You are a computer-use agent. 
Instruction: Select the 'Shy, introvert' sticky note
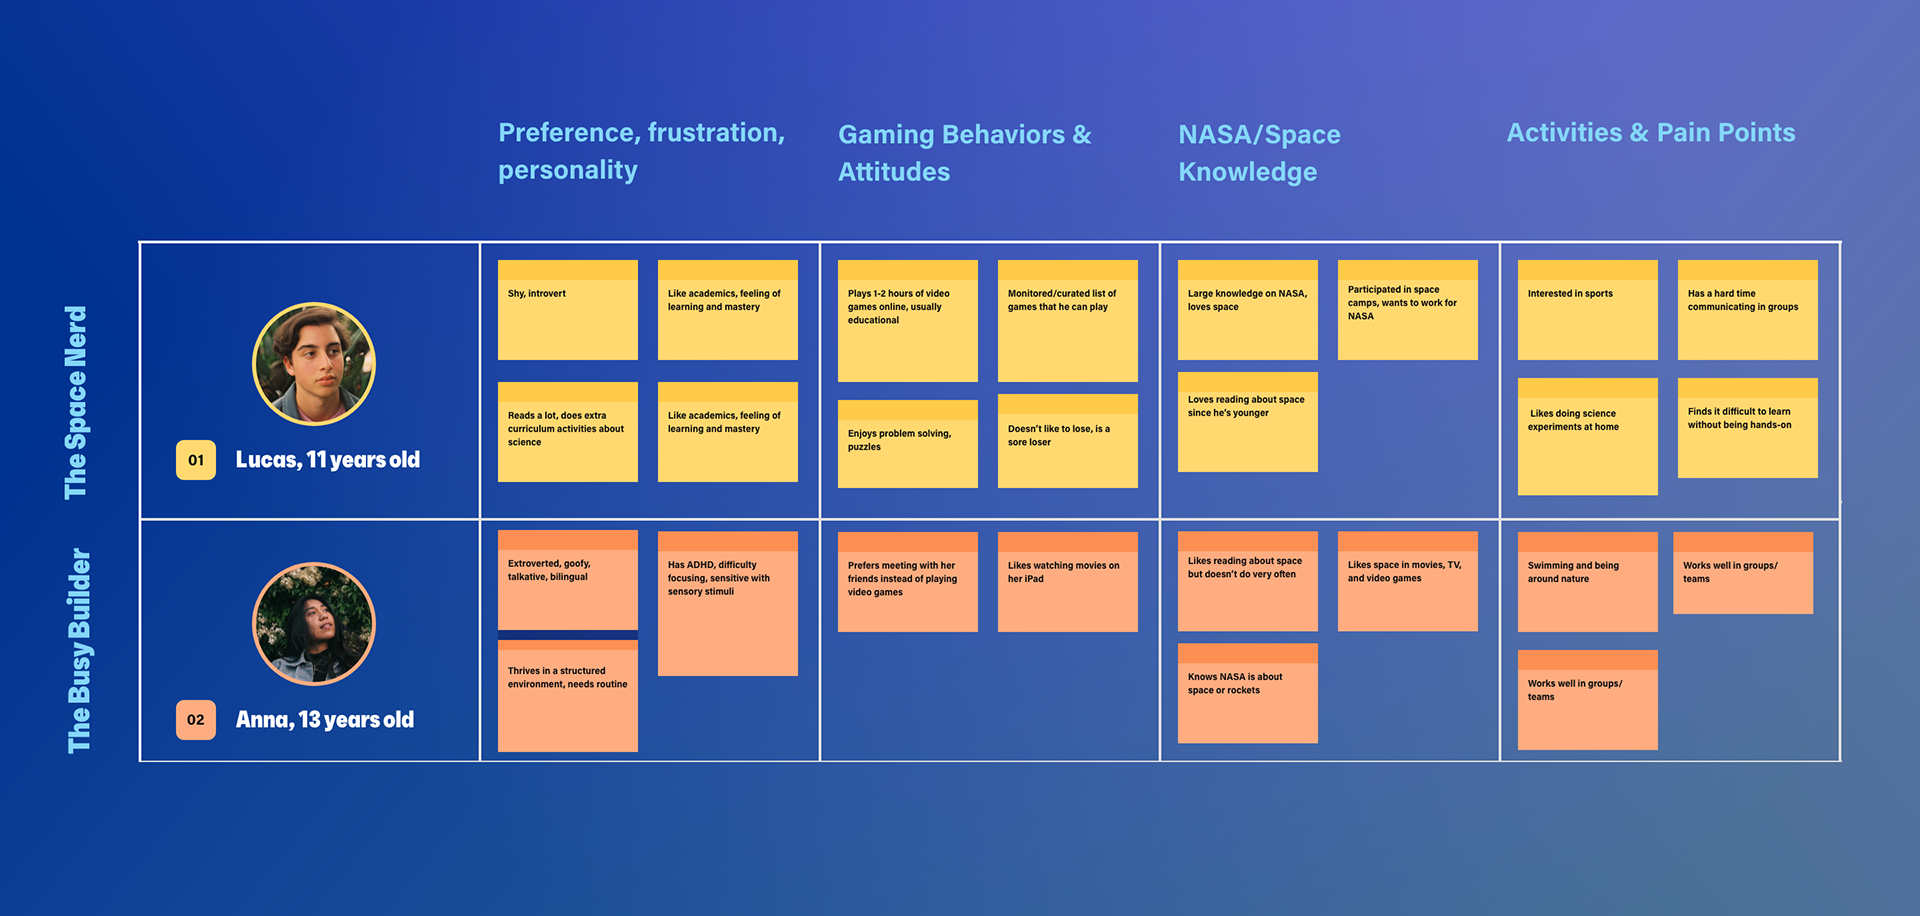click(x=568, y=310)
